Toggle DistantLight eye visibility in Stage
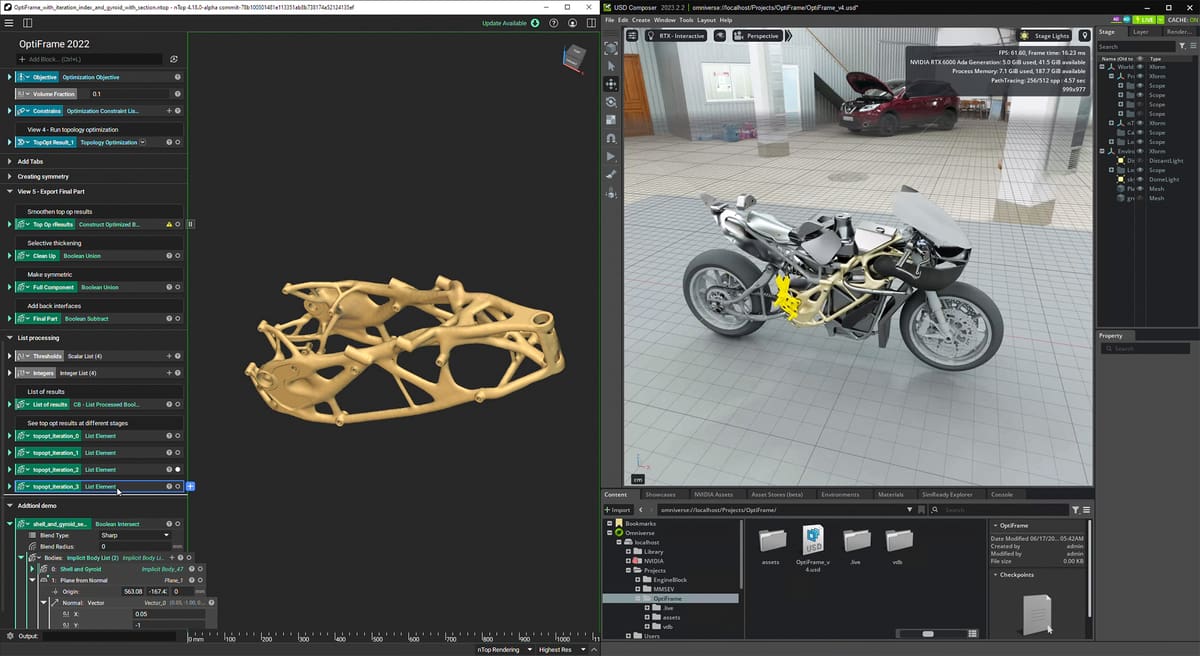The height and width of the screenshot is (656, 1200). [x=1139, y=160]
